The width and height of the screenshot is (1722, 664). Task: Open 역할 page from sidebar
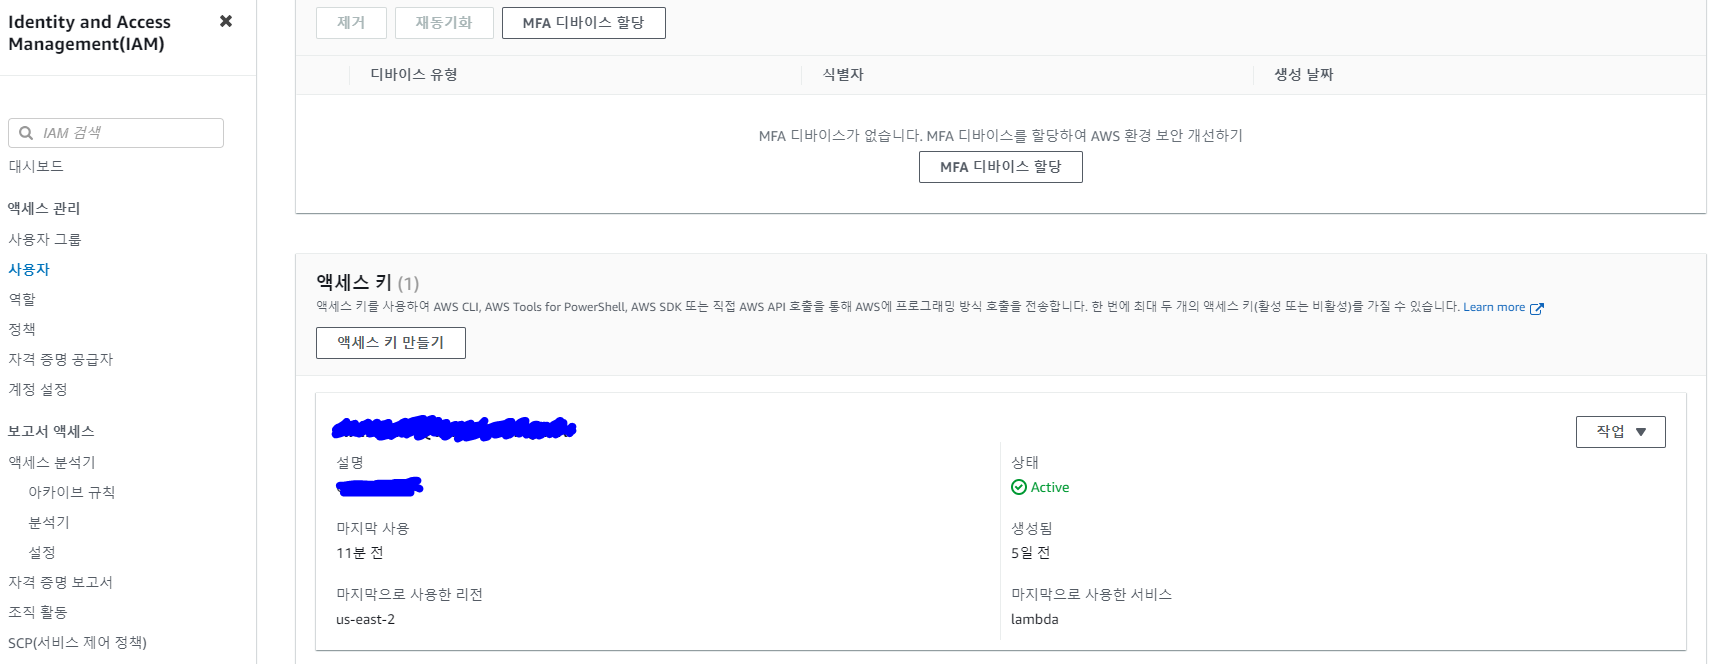[x=22, y=299]
